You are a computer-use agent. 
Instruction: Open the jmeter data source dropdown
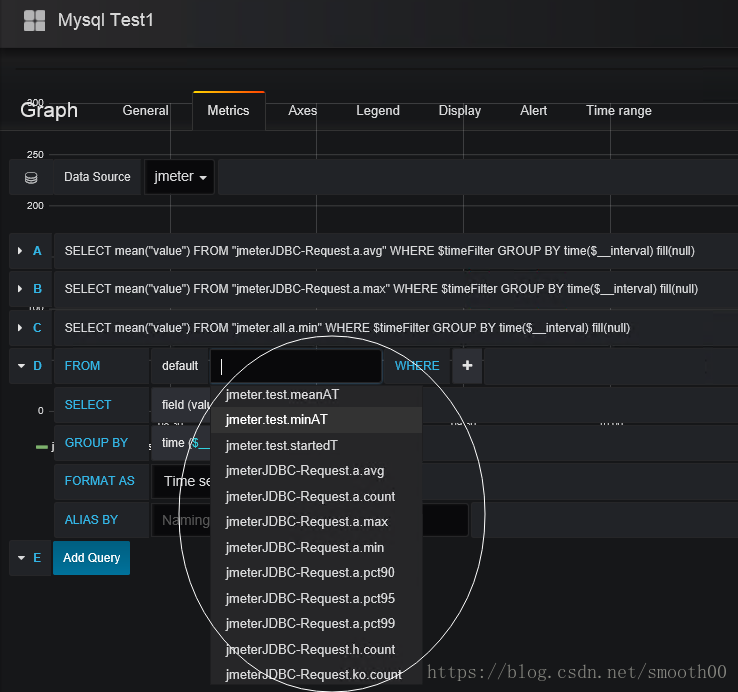coord(179,177)
